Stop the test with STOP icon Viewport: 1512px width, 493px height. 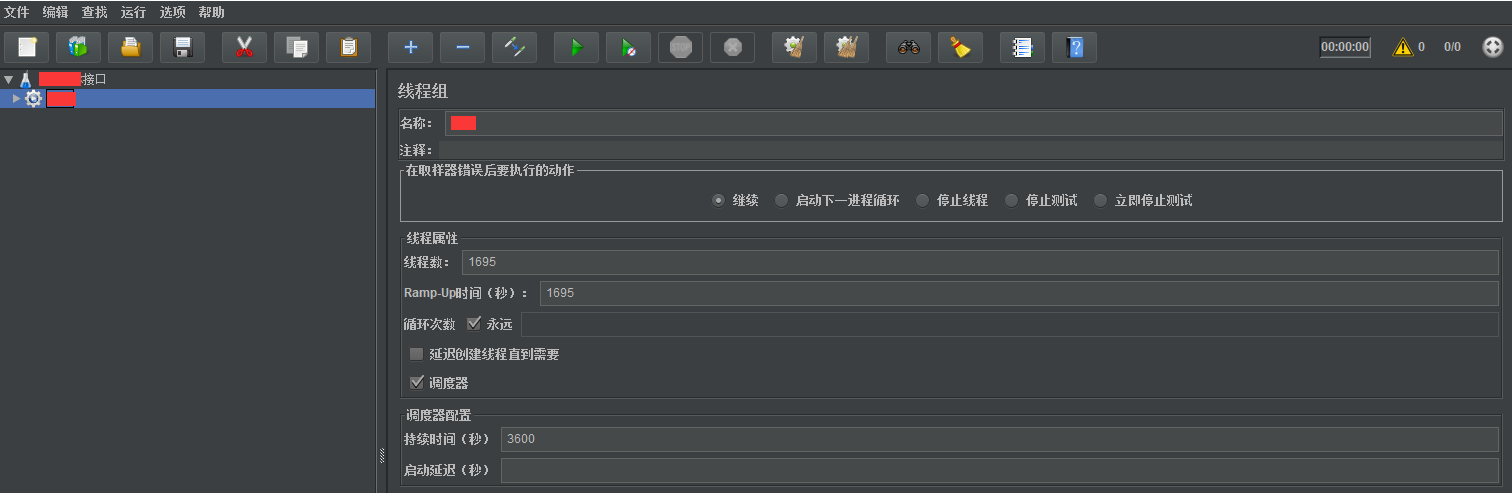tap(680, 47)
